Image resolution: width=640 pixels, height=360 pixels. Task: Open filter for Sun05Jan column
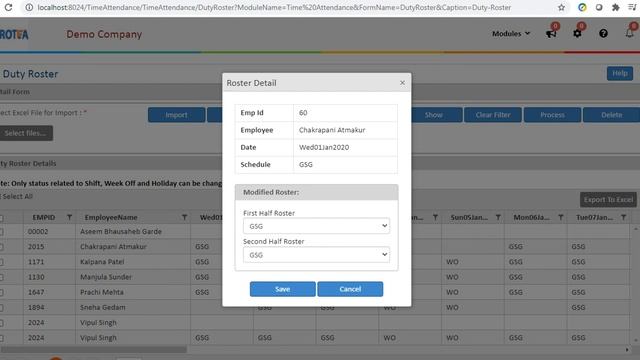tap(498, 218)
